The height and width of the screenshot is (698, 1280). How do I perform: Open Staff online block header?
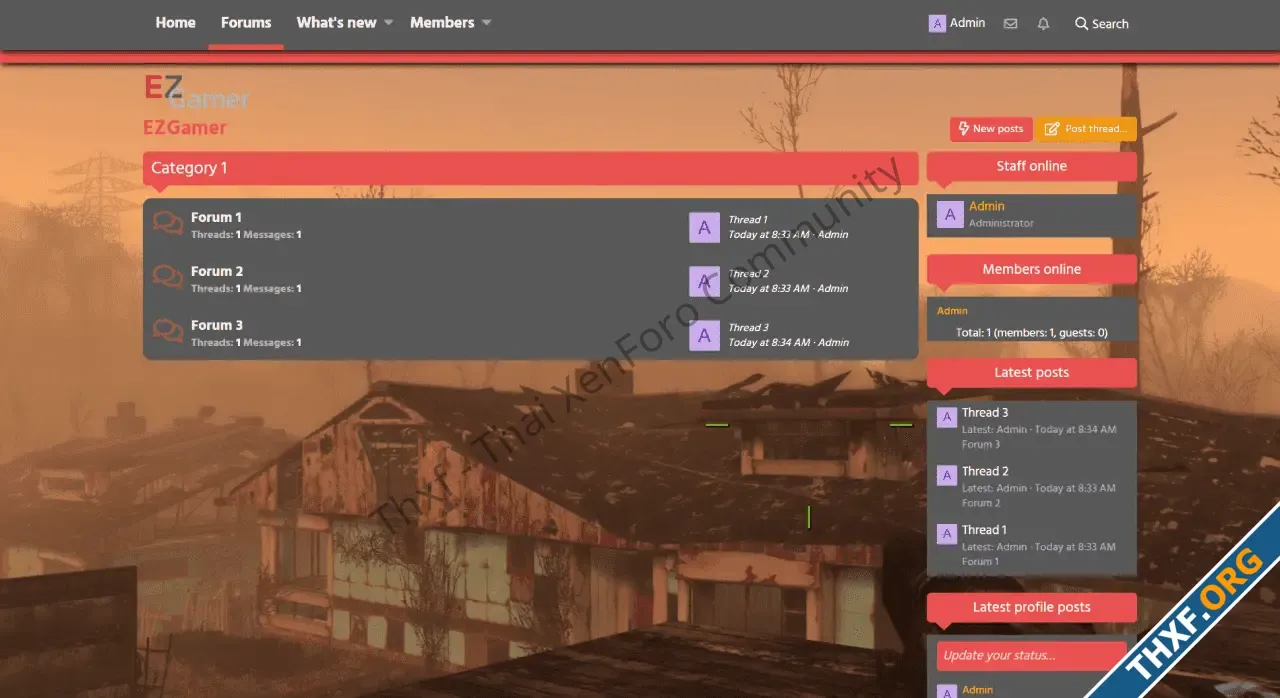1031,166
